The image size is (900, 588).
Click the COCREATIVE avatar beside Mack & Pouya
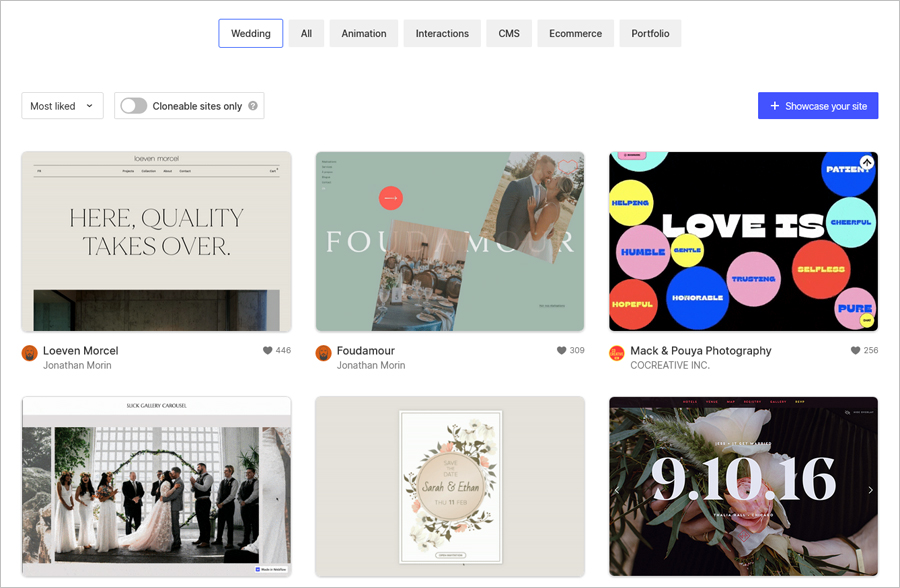tap(617, 353)
